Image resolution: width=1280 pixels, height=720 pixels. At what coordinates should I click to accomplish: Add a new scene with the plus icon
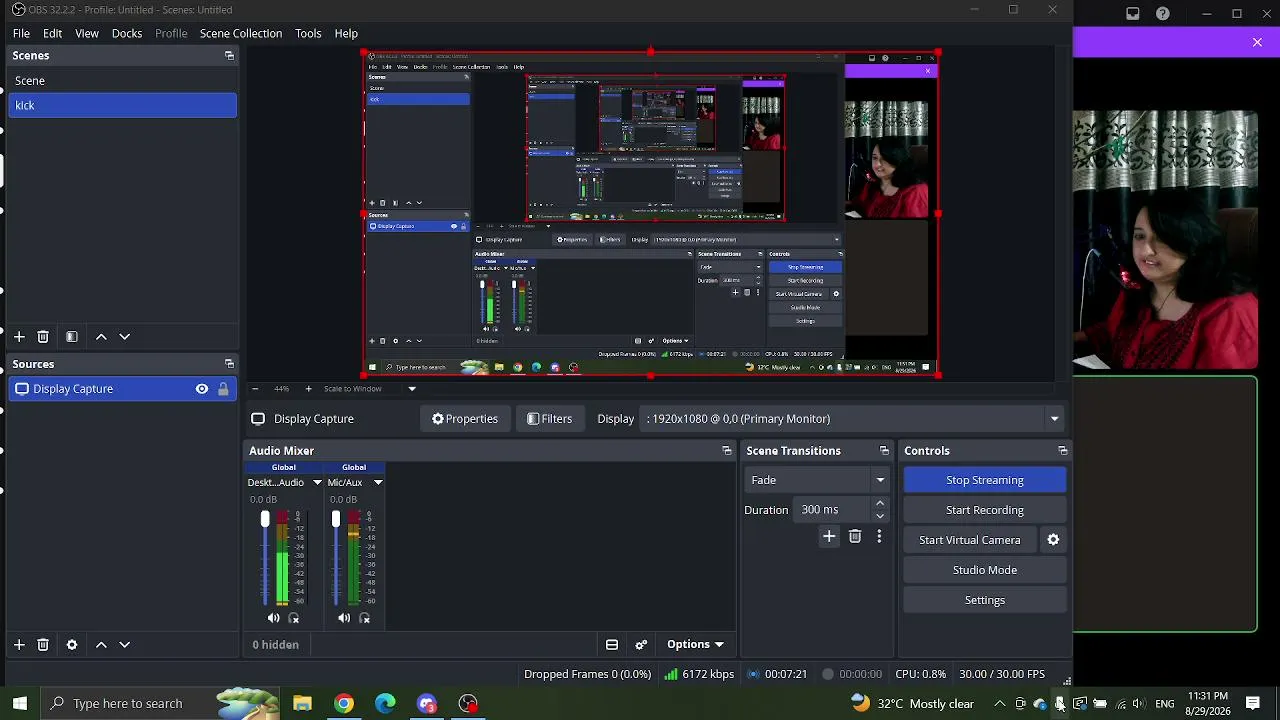click(x=19, y=337)
